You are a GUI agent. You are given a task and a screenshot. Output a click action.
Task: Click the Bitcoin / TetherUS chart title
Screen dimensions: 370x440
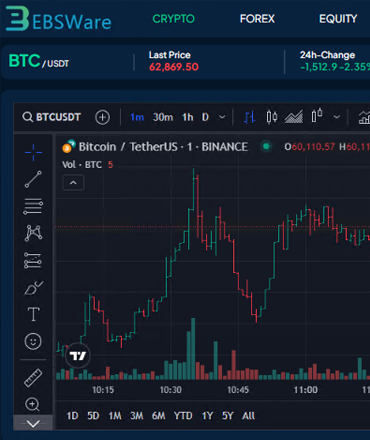point(163,147)
